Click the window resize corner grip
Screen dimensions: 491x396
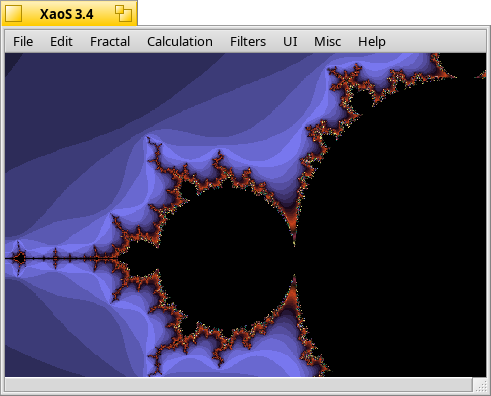481,386
